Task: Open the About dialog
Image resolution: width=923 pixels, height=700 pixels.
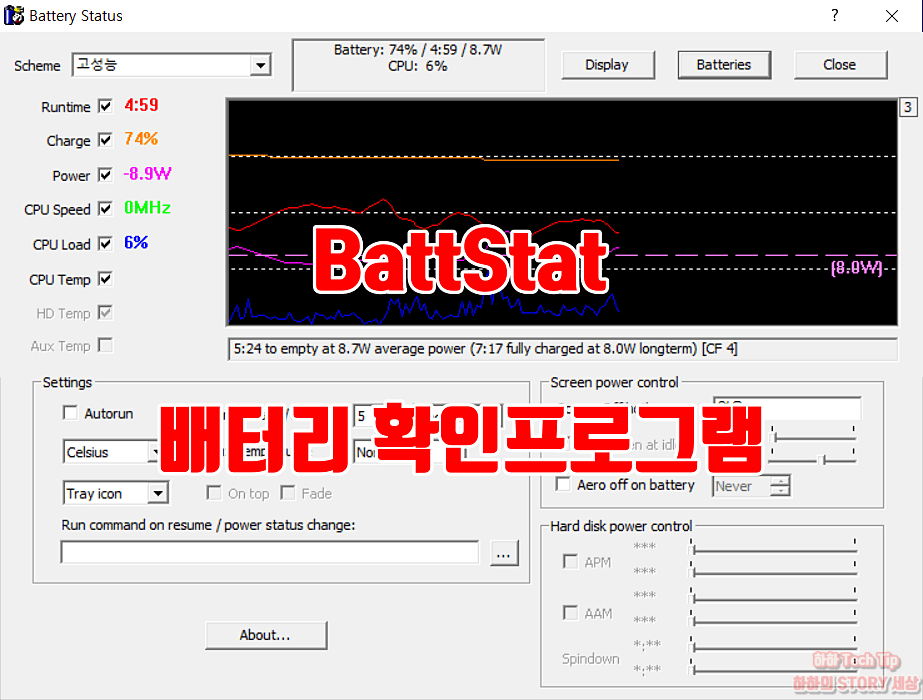Action: pyautogui.click(x=265, y=635)
